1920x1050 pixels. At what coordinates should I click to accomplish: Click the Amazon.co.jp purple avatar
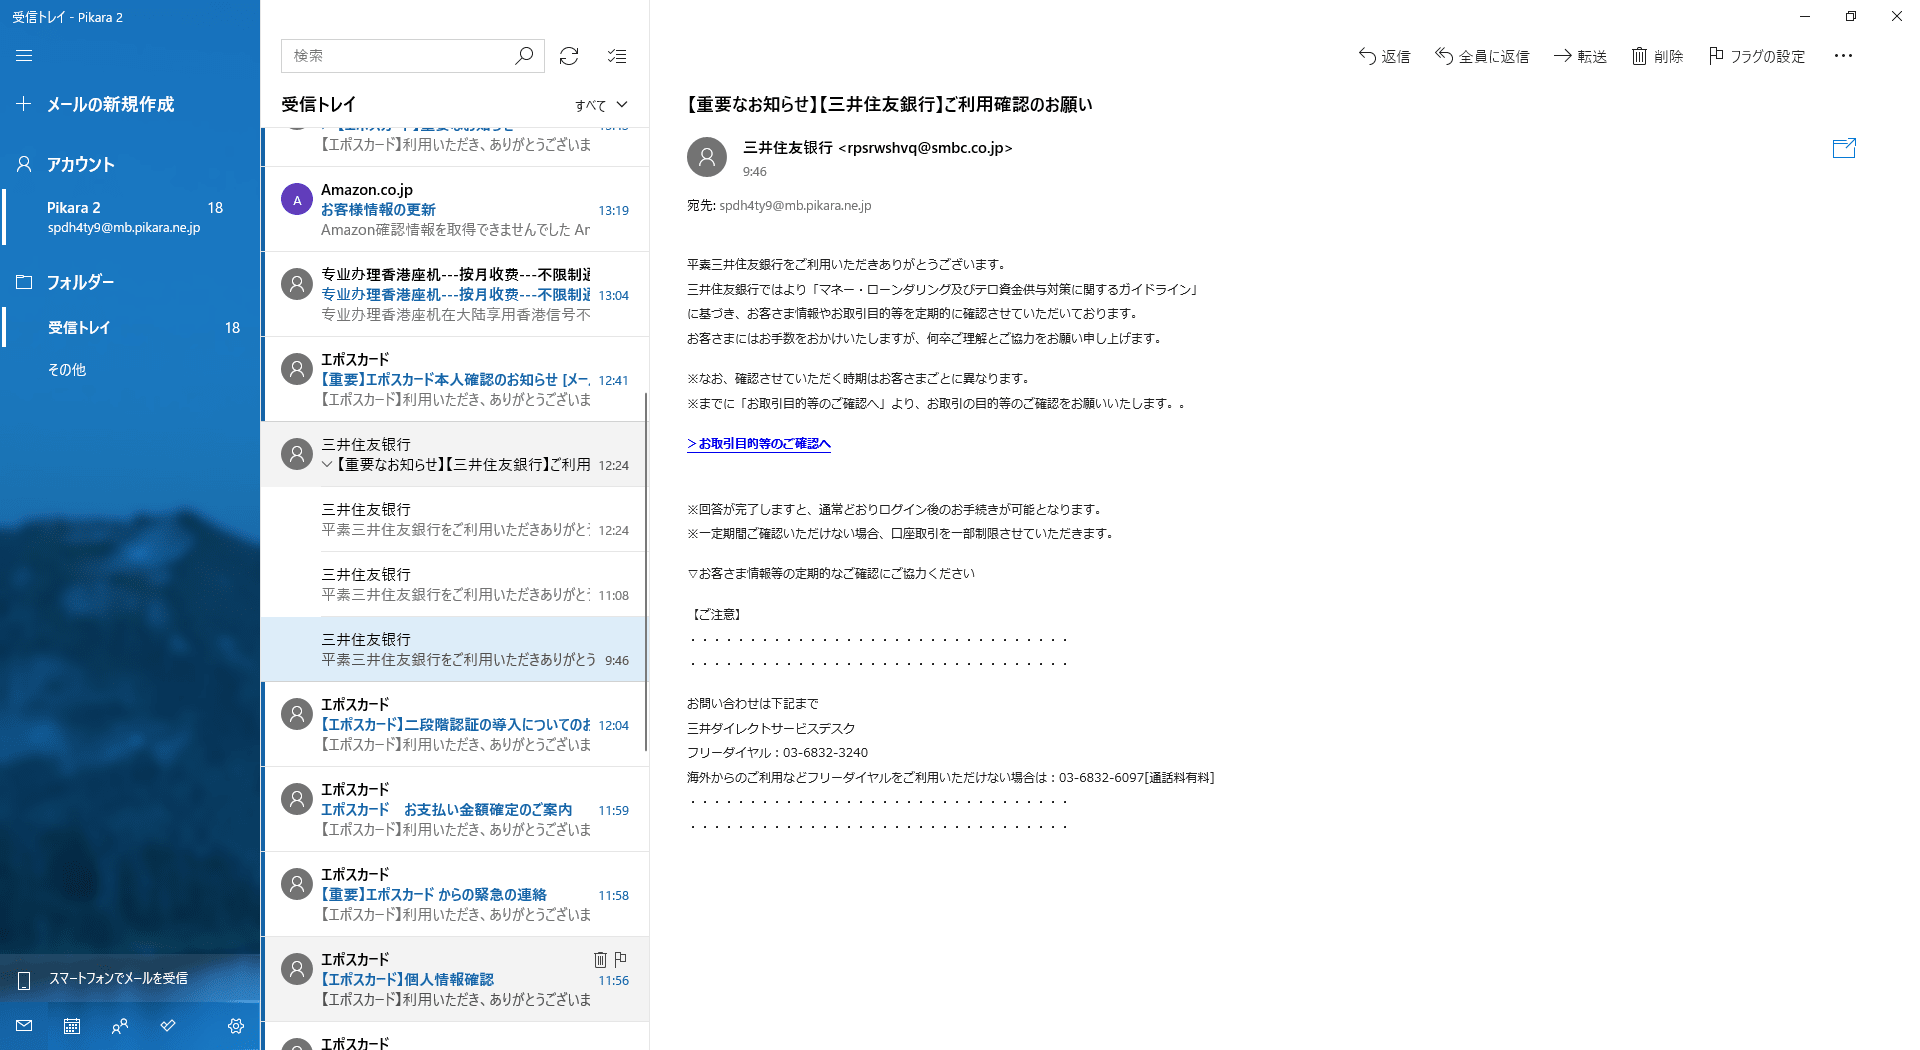click(x=297, y=200)
